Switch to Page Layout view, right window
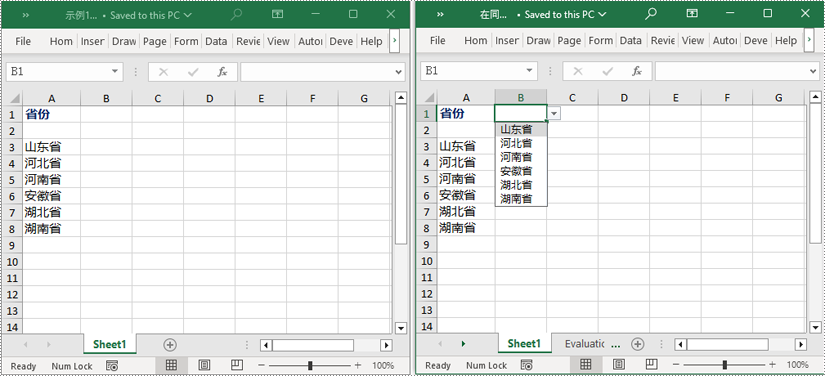This screenshot has width=825, height=376. point(618,364)
